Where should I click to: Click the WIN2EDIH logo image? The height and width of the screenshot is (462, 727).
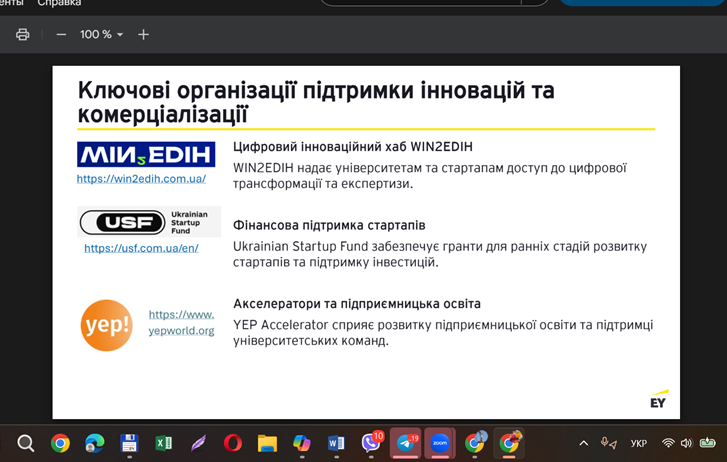coord(146,154)
